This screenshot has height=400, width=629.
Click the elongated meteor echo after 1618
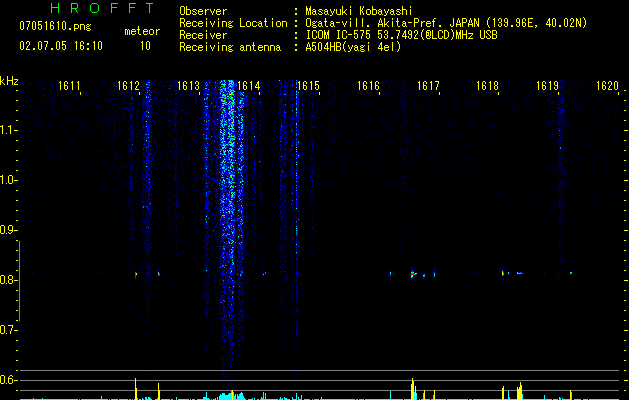pyautogui.click(x=519, y=273)
